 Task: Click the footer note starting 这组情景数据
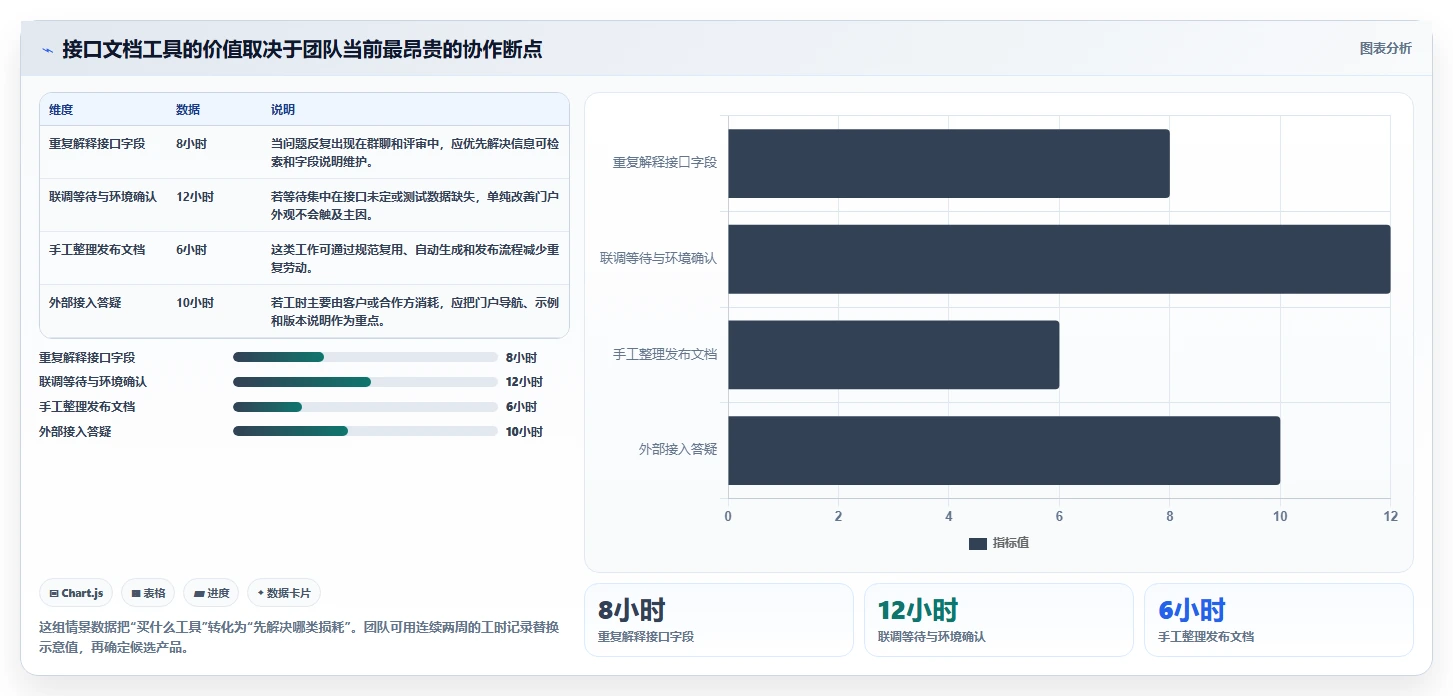299,637
